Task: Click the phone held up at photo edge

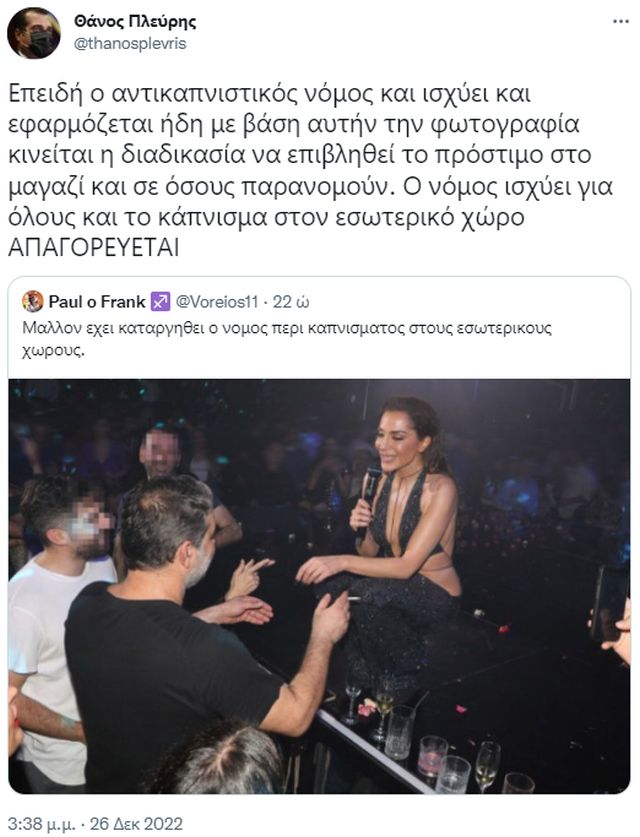Action: 609,603
